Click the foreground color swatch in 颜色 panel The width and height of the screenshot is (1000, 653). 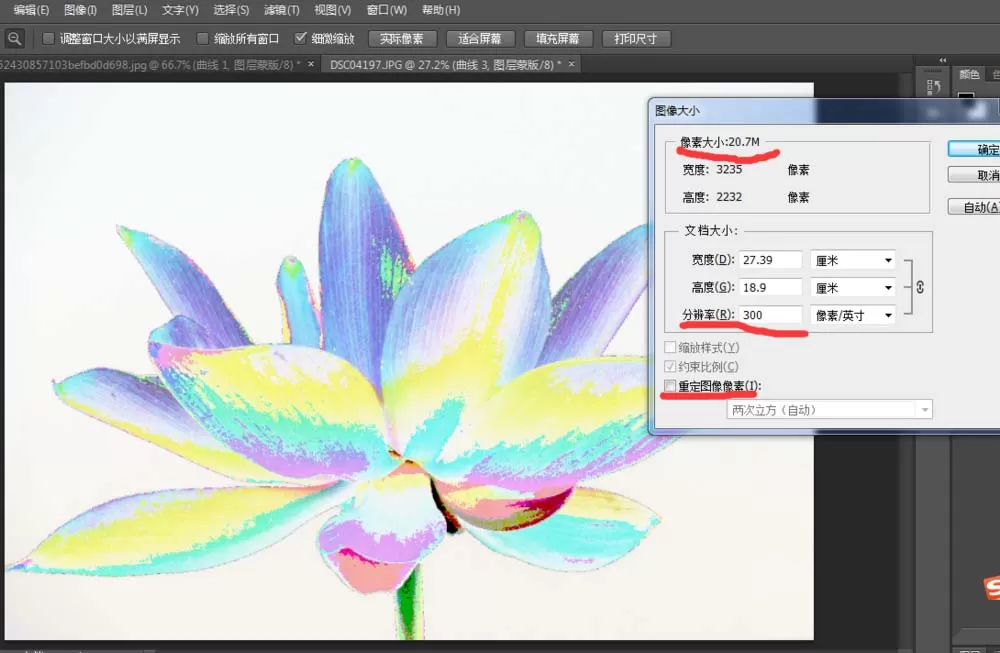coord(966,96)
